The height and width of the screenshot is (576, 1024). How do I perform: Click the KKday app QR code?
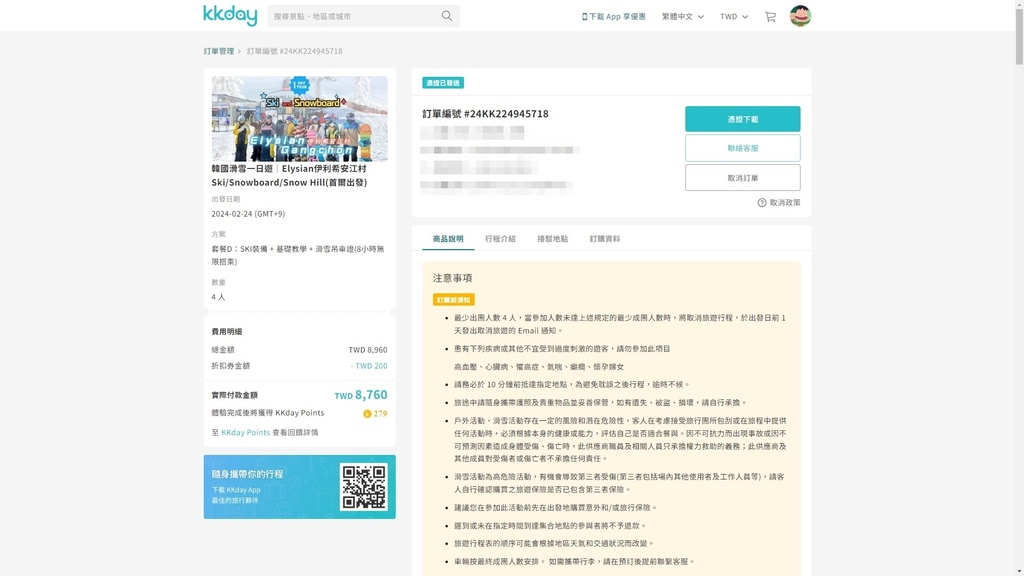[x=364, y=487]
